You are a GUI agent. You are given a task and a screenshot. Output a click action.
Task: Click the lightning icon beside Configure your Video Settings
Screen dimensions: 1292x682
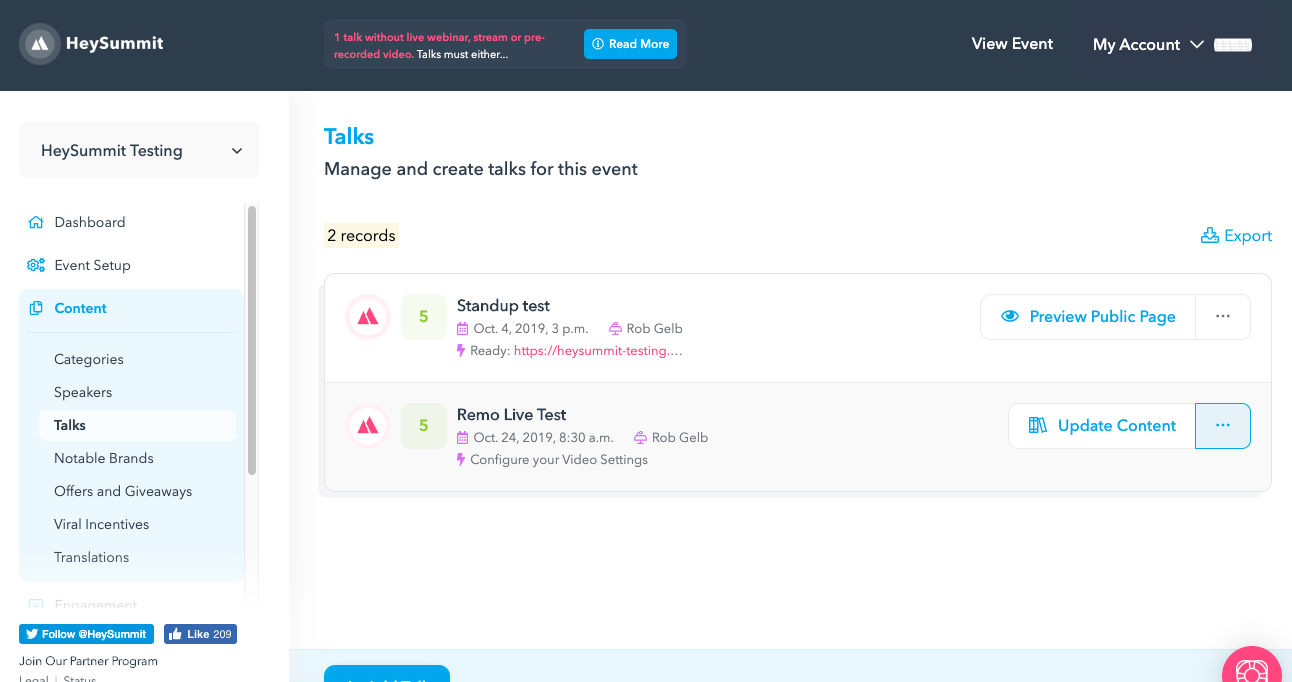pos(461,460)
